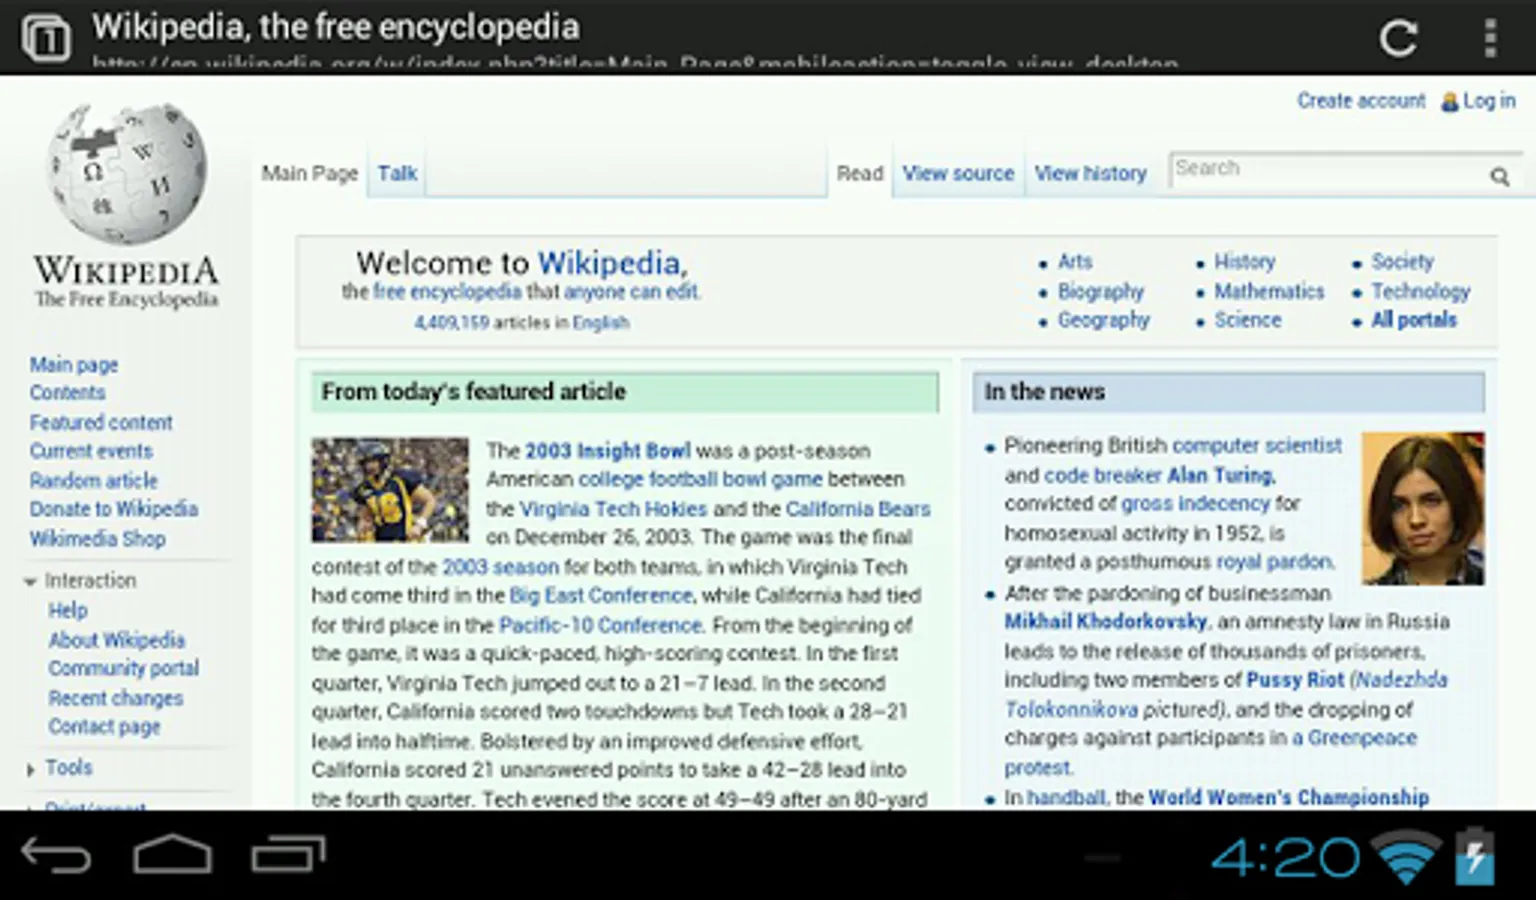Open the View source tab
This screenshot has width=1536, height=900.
pos(958,173)
